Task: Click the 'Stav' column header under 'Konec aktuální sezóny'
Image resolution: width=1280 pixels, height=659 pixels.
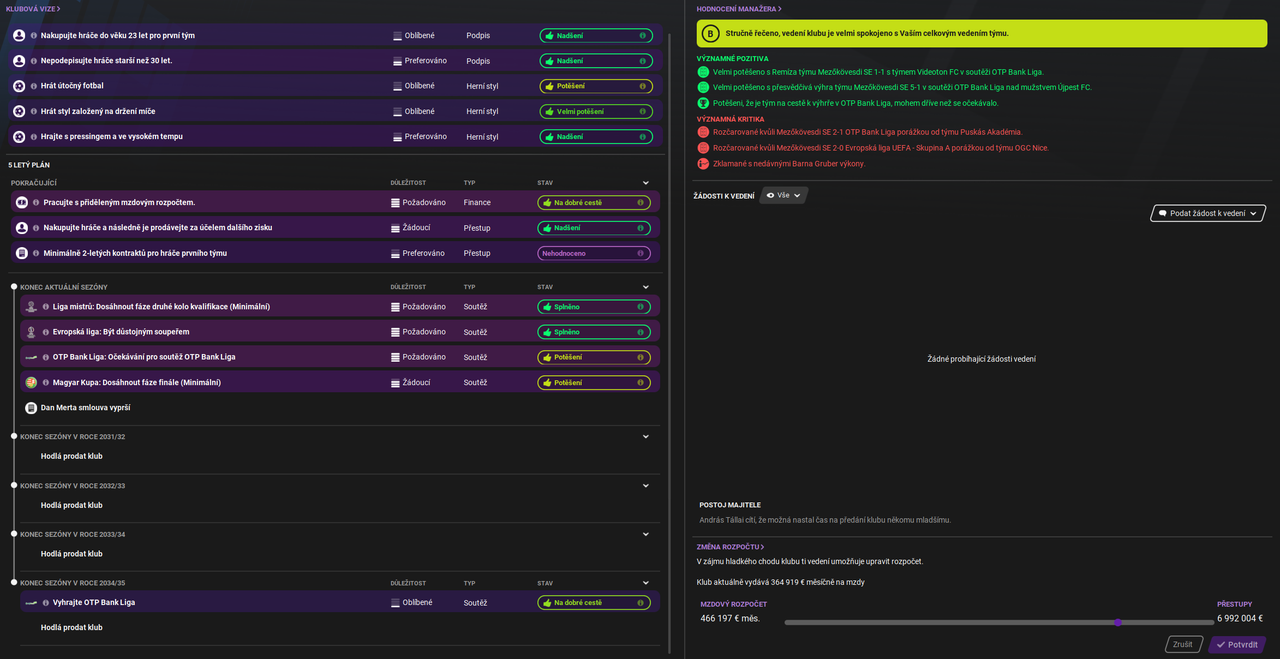Action: point(545,287)
